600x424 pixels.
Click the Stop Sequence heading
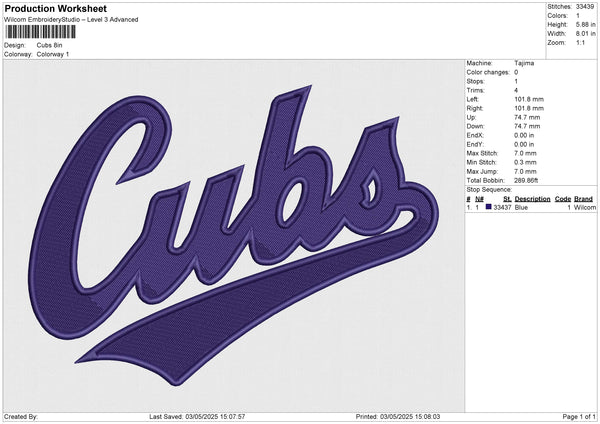489,189
